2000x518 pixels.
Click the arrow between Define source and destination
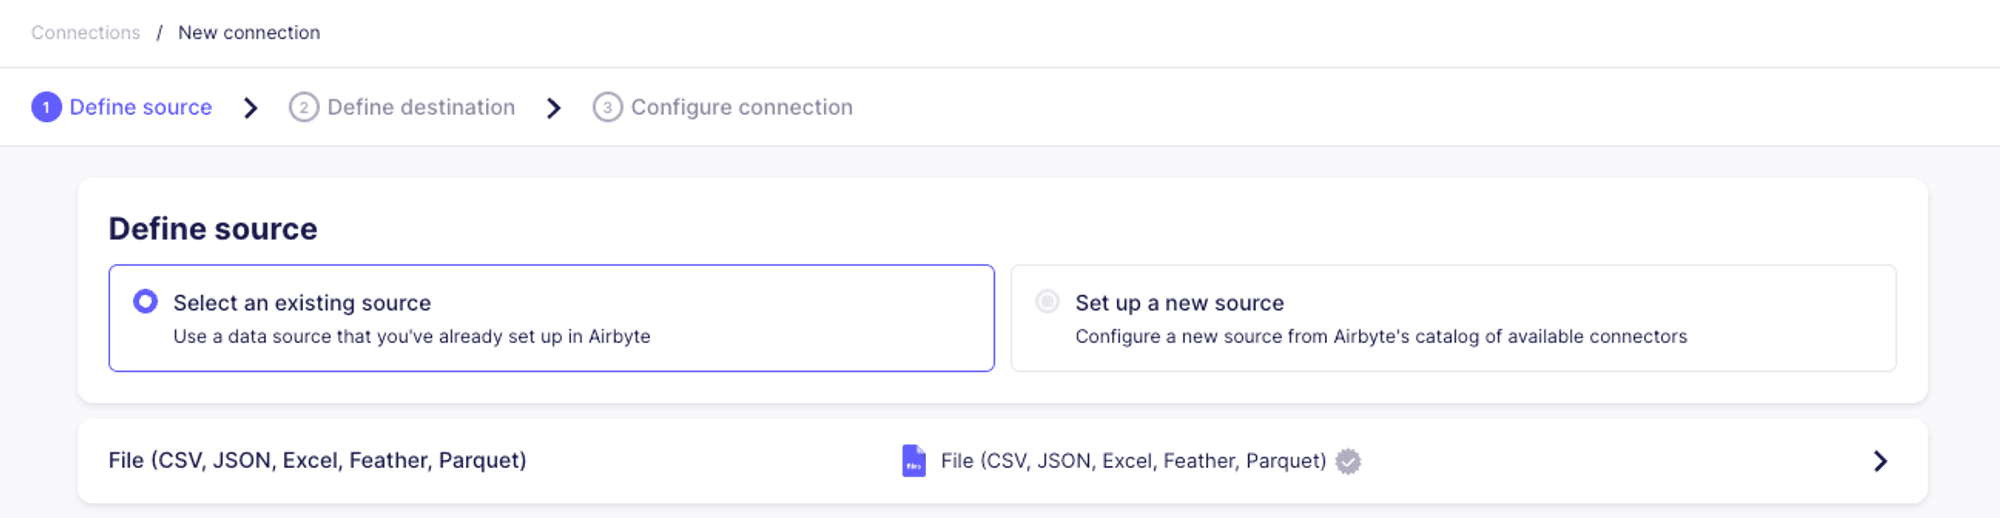(x=251, y=108)
